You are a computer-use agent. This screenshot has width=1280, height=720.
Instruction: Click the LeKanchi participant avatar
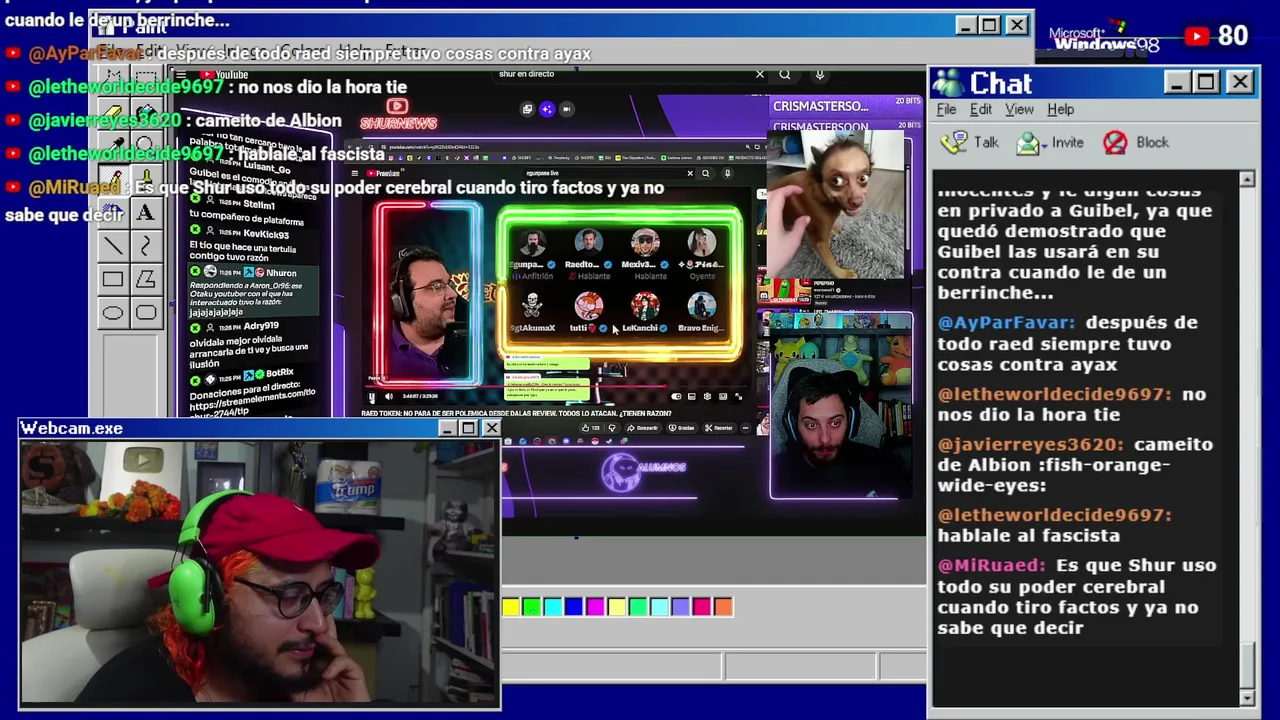pos(645,305)
